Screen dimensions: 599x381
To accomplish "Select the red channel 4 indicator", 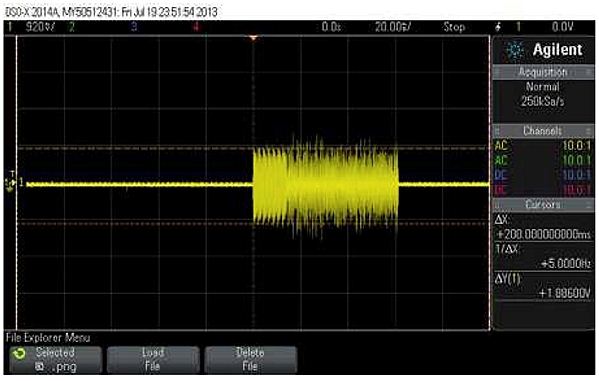I will click(196, 27).
